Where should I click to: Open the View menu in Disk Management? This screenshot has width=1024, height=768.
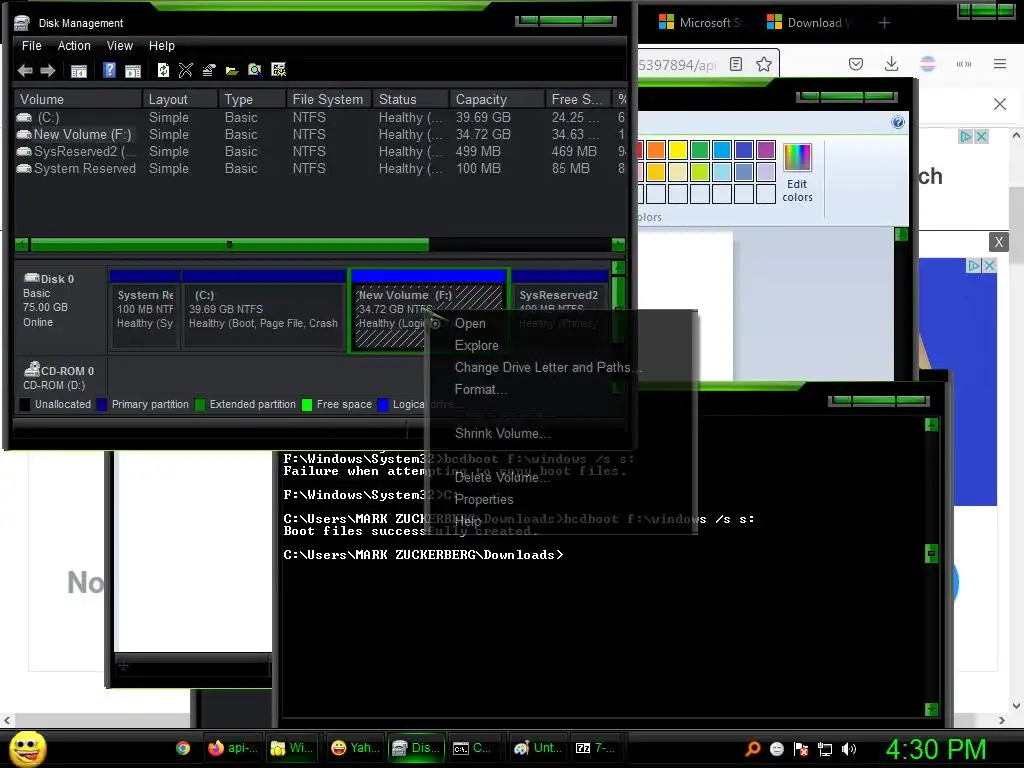[x=120, y=46]
